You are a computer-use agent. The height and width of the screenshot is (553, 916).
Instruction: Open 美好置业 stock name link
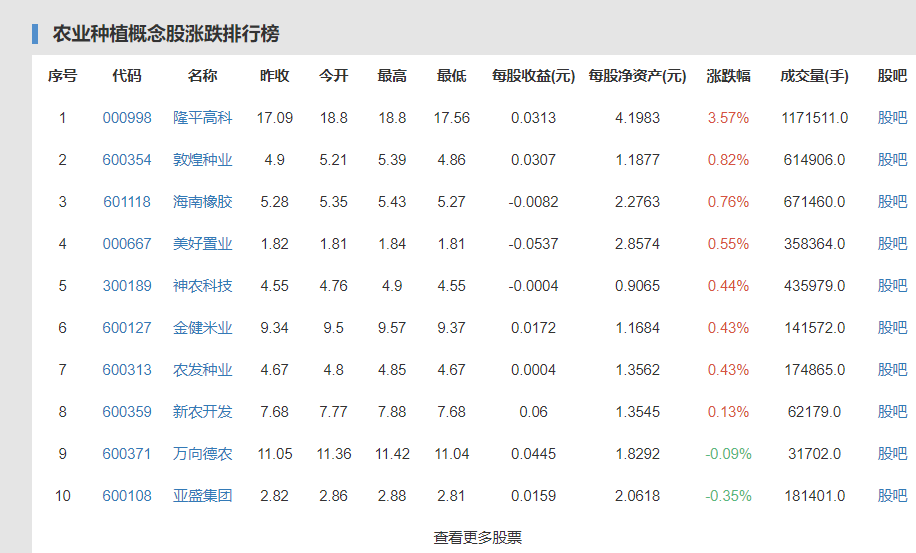203,244
